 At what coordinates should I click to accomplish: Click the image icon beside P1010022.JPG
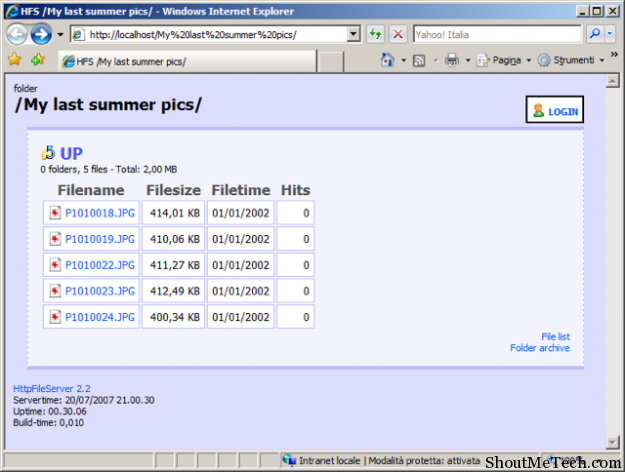click(55, 265)
